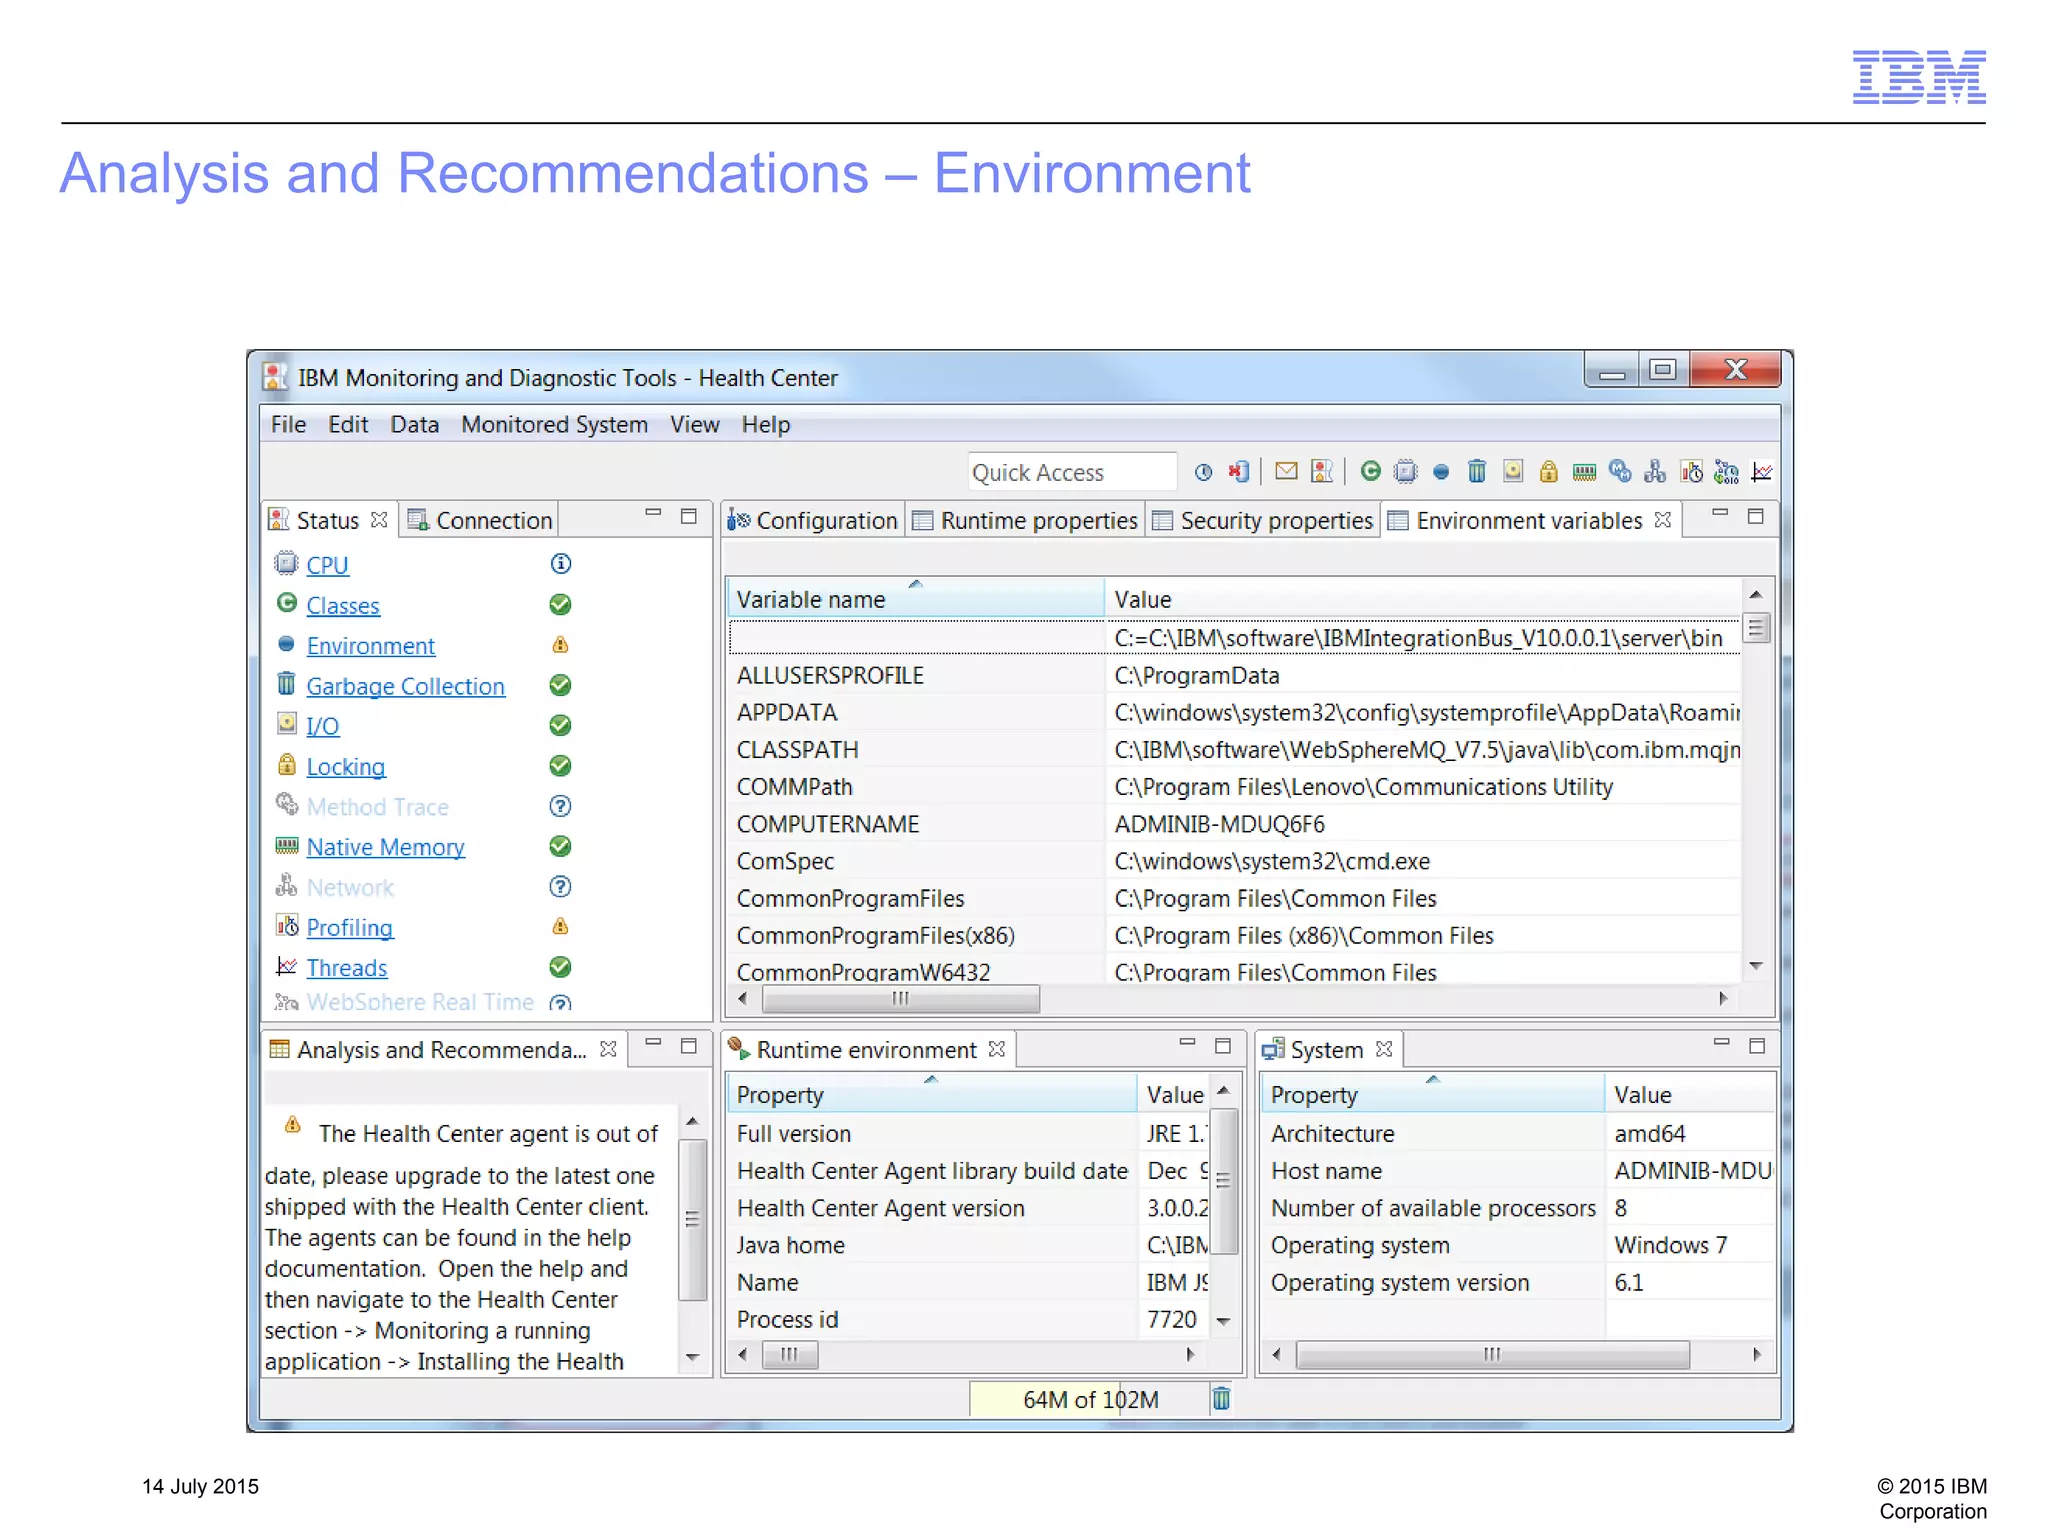The width and height of the screenshot is (2048, 1535).
Task: Open the CPU link in Status
Action: coord(327,565)
